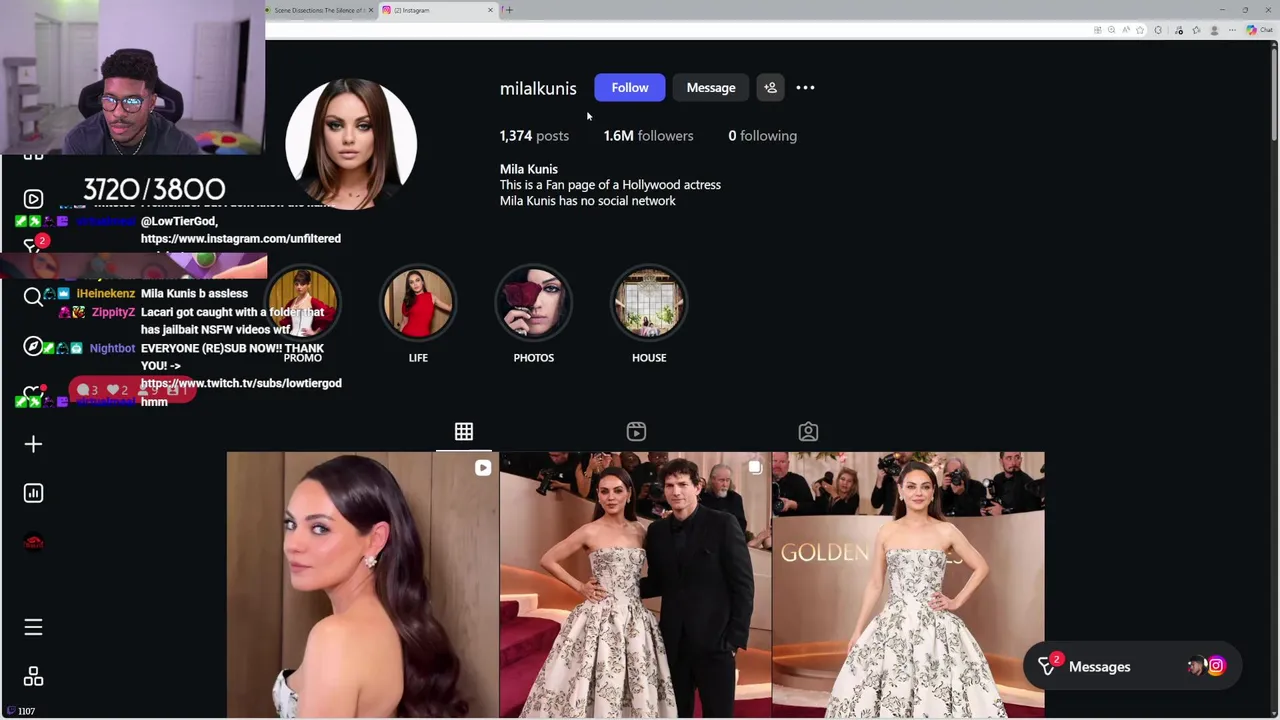Click the sidebar Create plus icon
Image resolution: width=1280 pixels, height=720 pixels.
(x=33, y=444)
